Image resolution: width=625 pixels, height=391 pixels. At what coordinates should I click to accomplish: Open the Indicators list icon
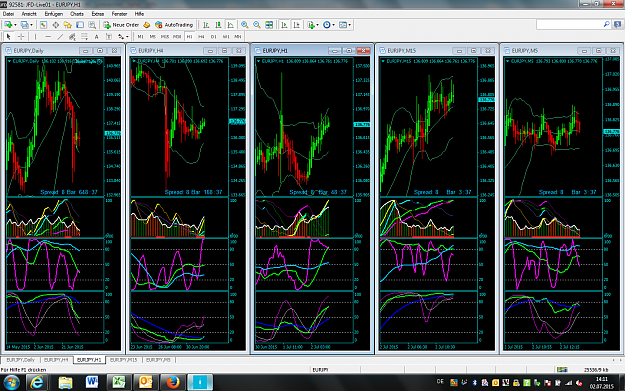click(x=311, y=25)
